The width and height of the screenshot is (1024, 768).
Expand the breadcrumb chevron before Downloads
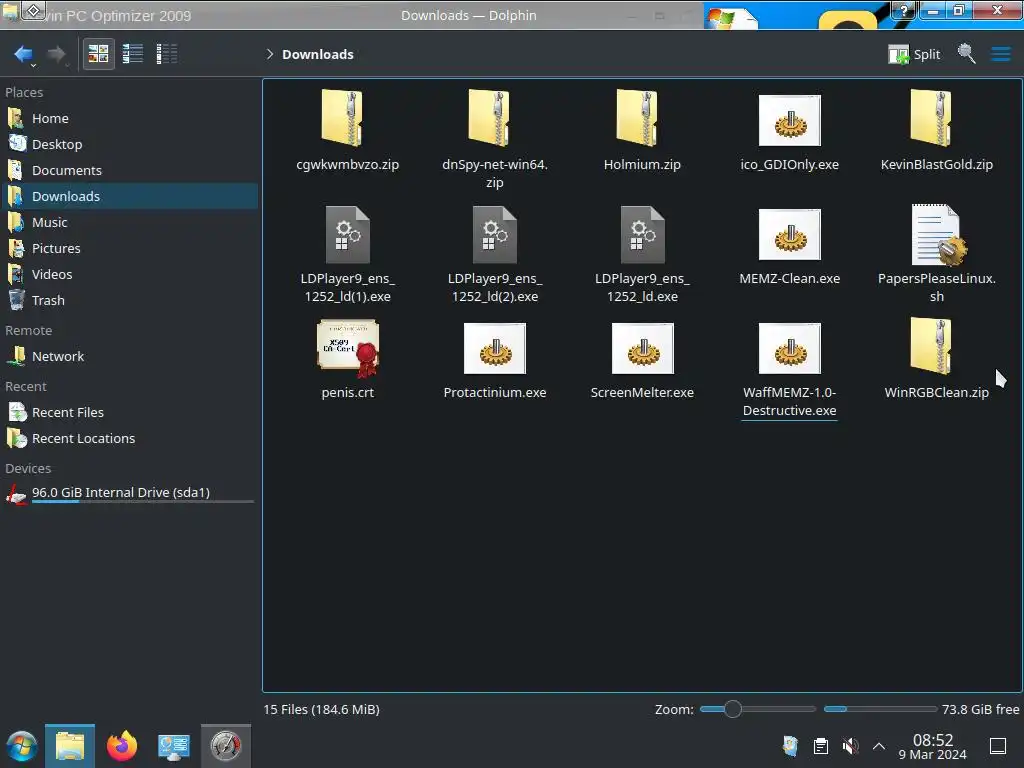[269, 54]
